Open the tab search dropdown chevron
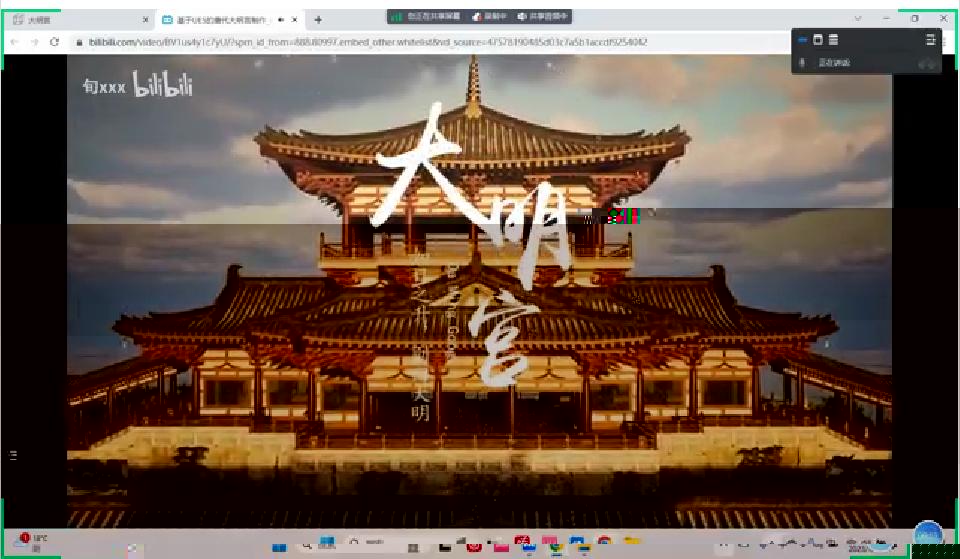Image resolution: width=960 pixels, height=559 pixels. tap(858, 18)
